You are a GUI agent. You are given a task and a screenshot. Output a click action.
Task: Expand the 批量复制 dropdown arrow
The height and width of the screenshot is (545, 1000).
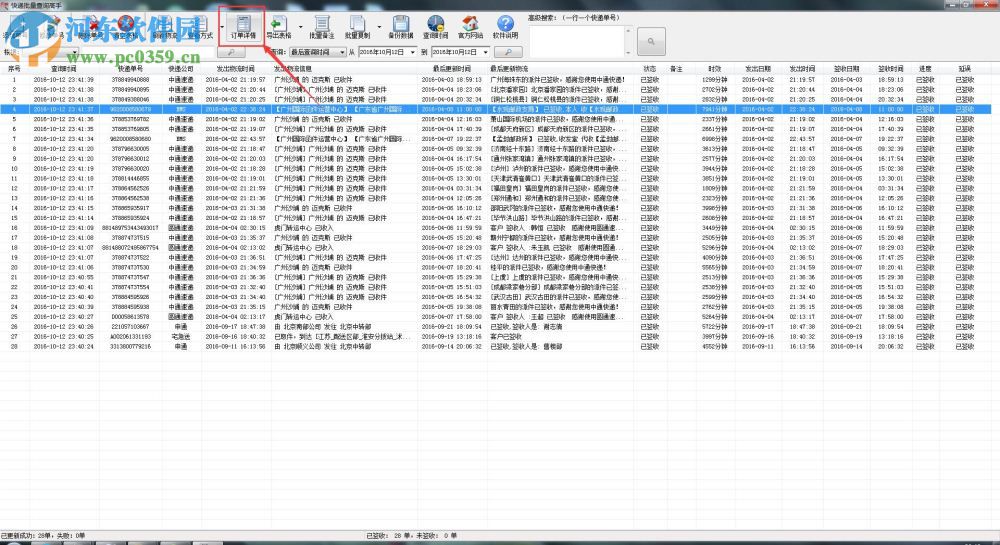(x=379, y=27)
